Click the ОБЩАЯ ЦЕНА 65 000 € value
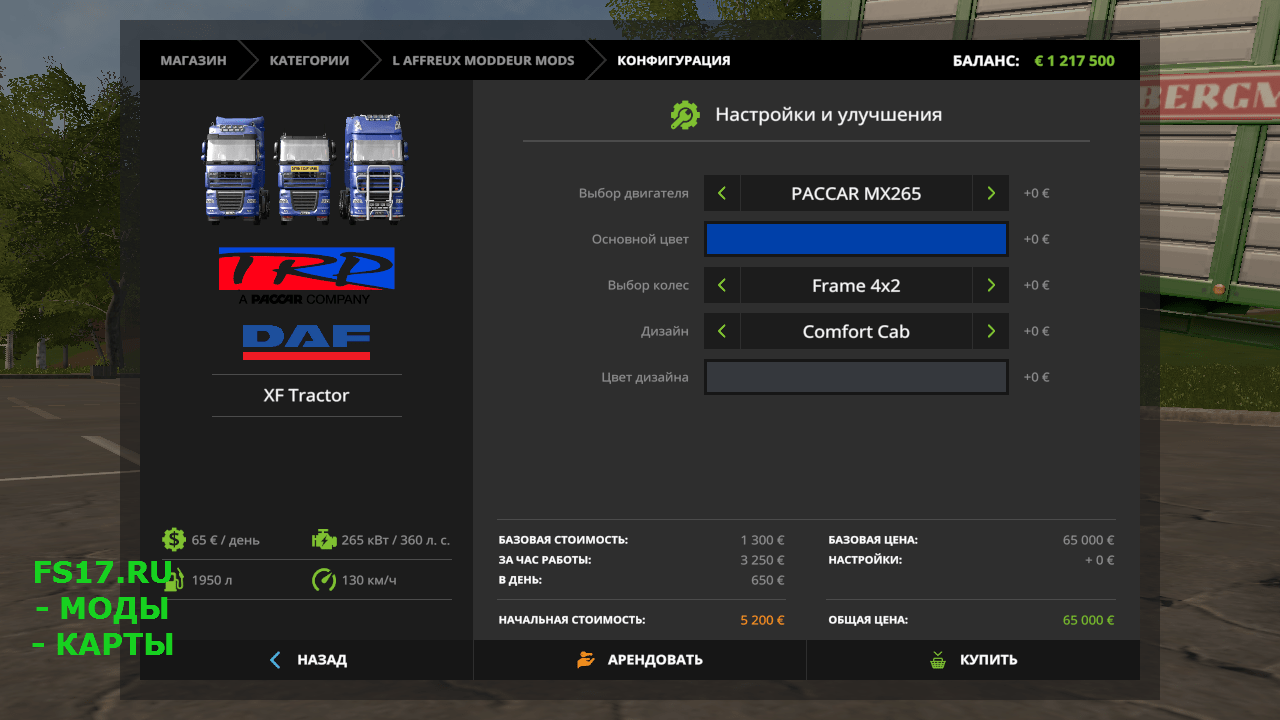The width and height of the screenshot is (1280, 720). click(x=1088, y=620)
